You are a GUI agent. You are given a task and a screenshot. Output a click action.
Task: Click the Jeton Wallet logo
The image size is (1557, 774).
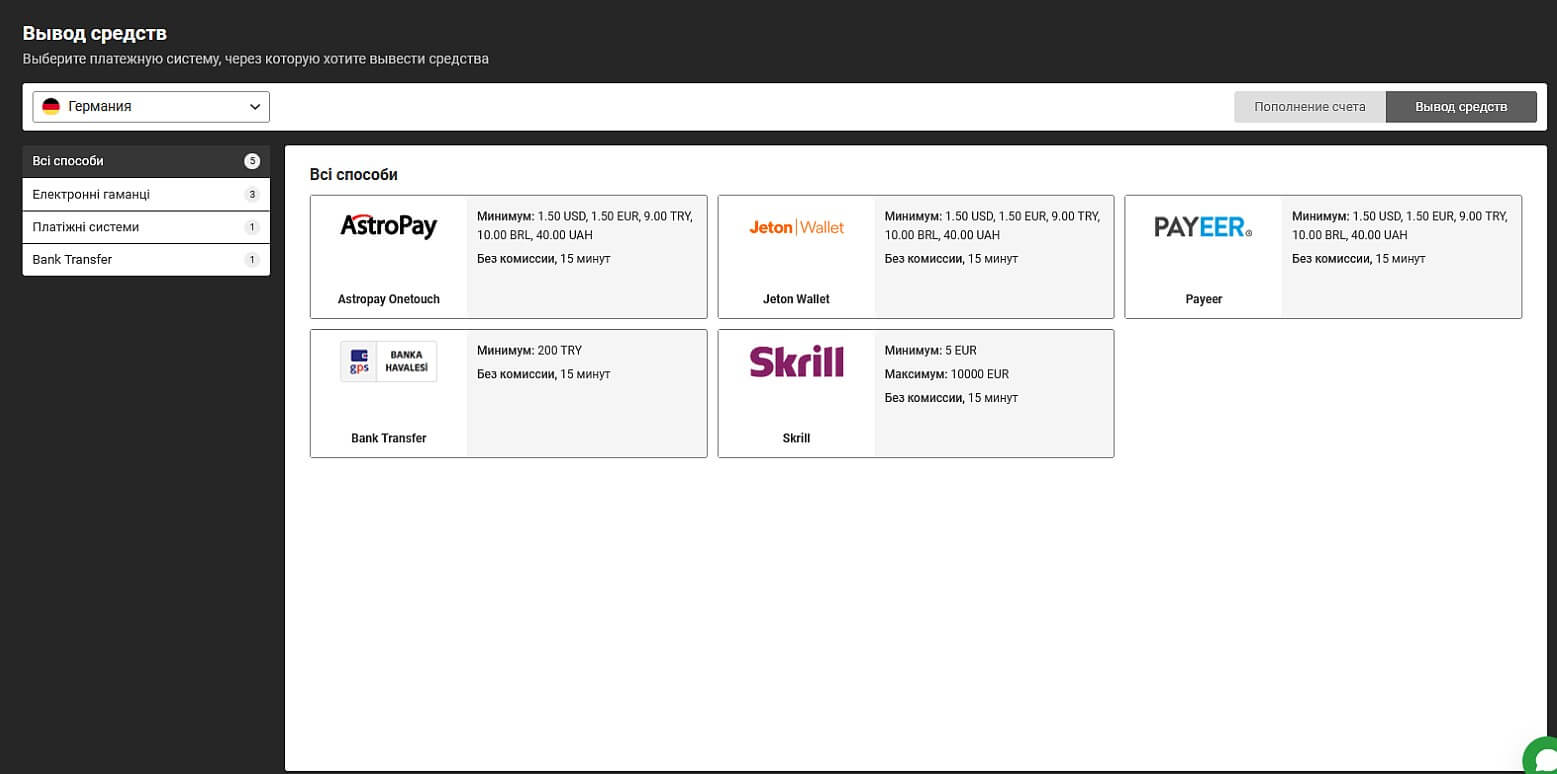coord(796,227)
